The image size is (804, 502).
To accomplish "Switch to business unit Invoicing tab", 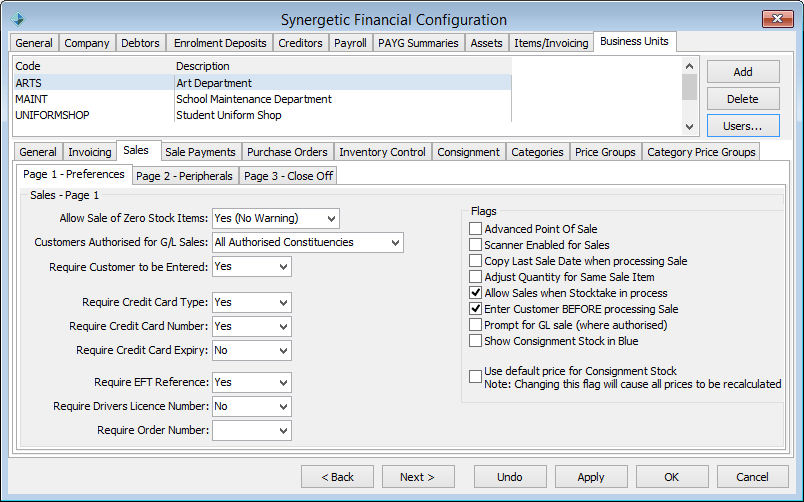I will pyautogui.click(x=90, y=152).
